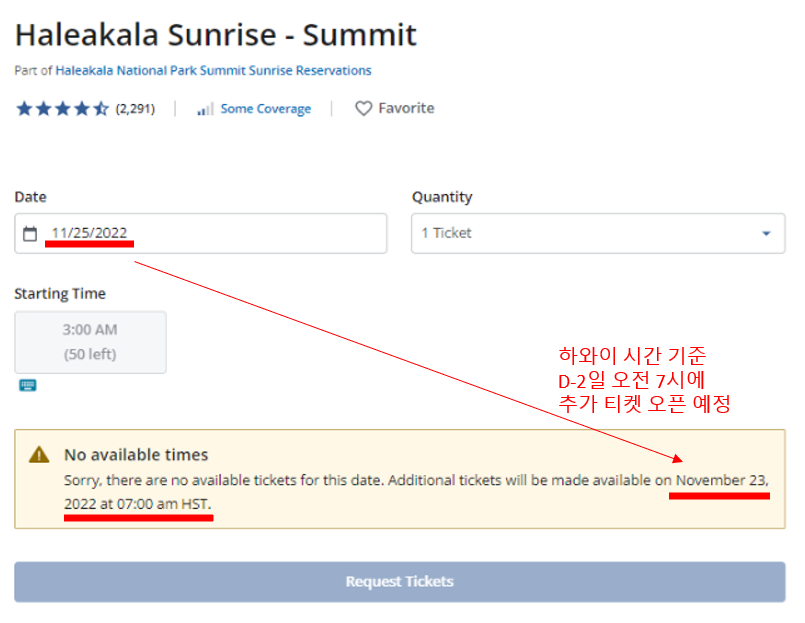805x623 pixels.
Task: Open the Some Coverage link
Action: (265, 109)
